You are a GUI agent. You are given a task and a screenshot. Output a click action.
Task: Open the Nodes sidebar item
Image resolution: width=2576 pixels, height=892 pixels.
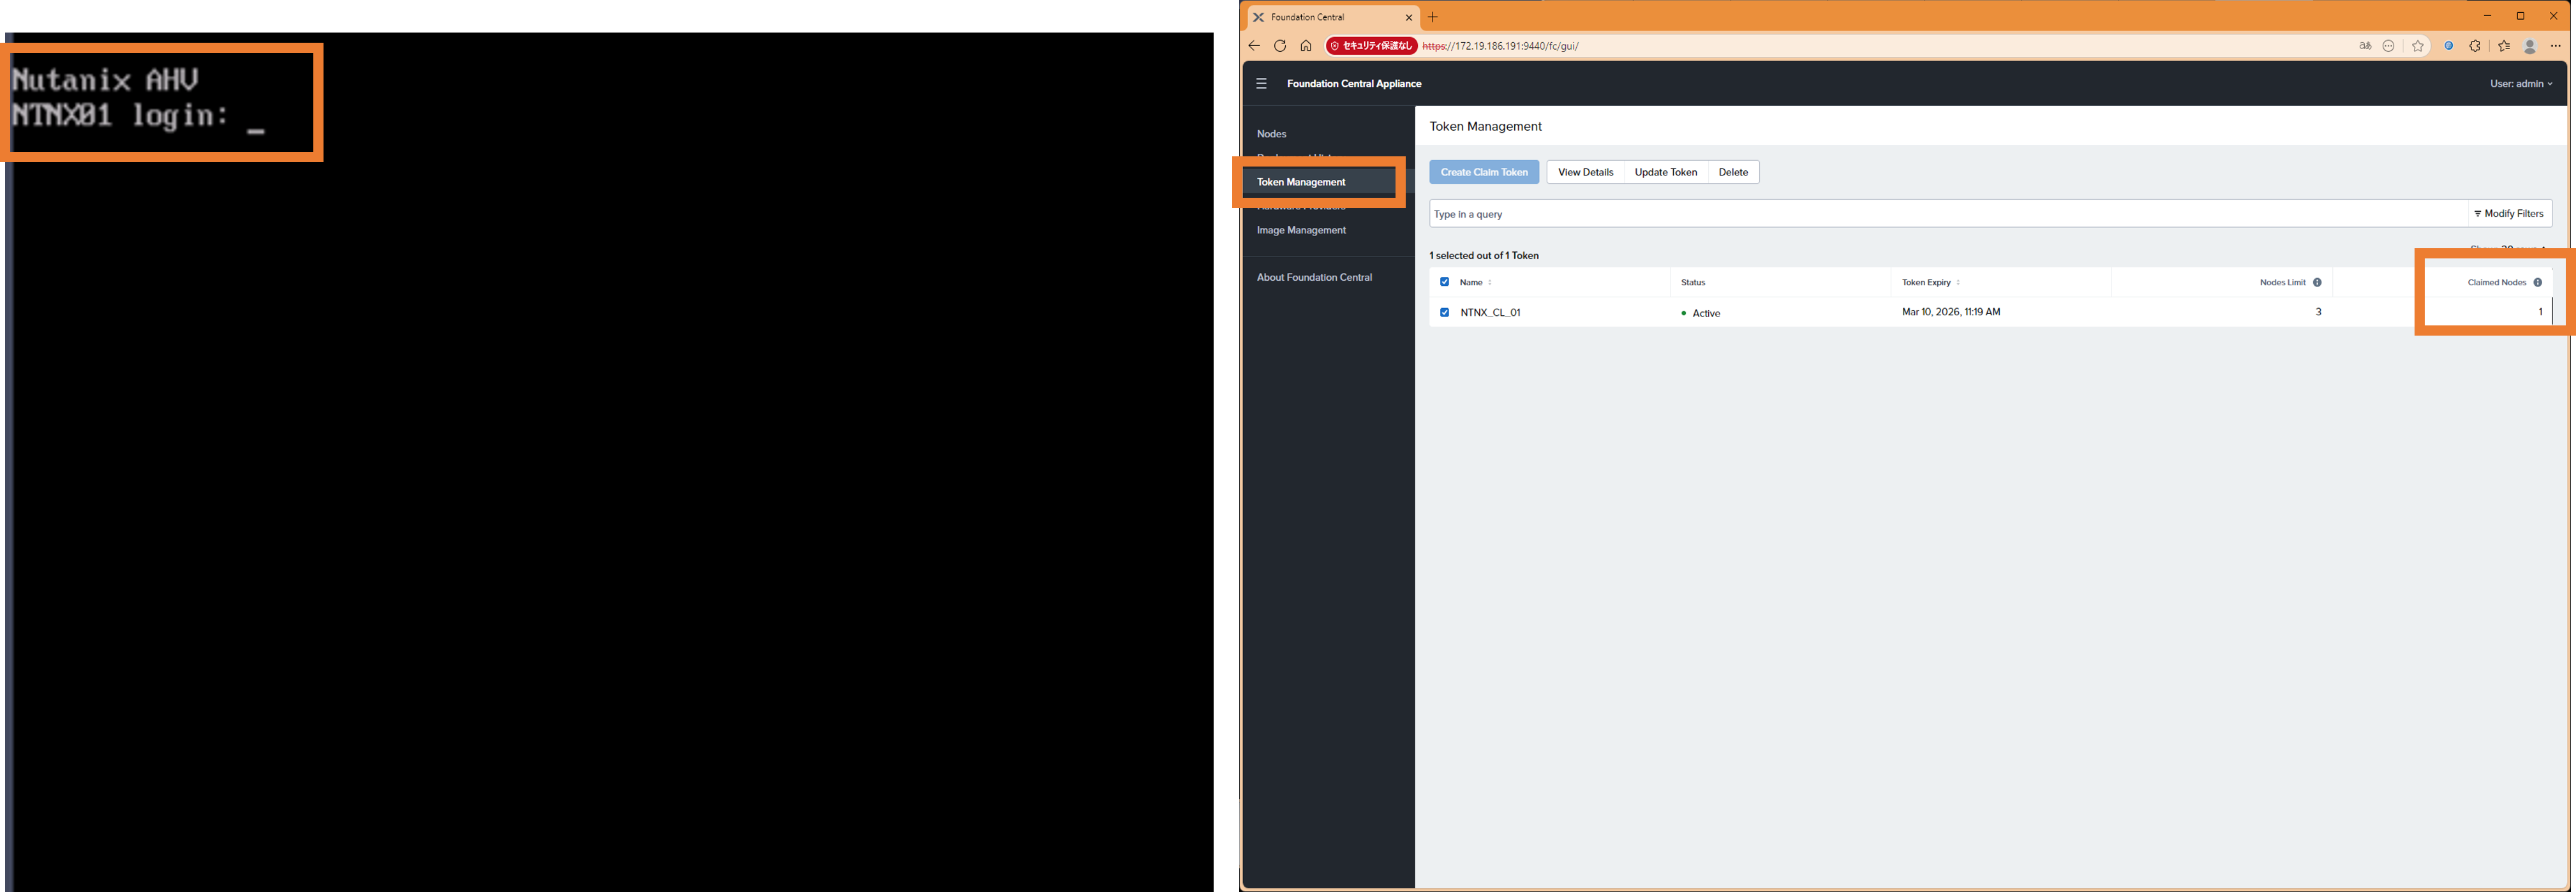point(1271,134)
